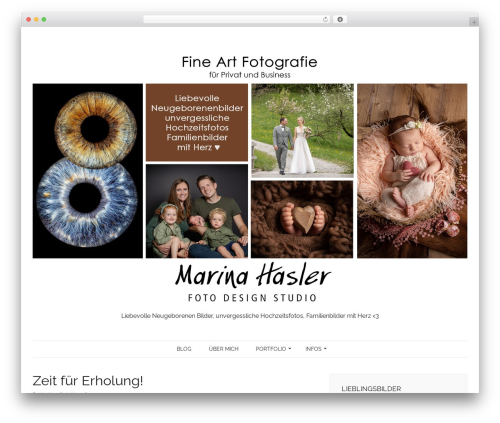Open the ÜBER MICH page
Viewport: 500px width, 423px height.
tap(223, 349)
